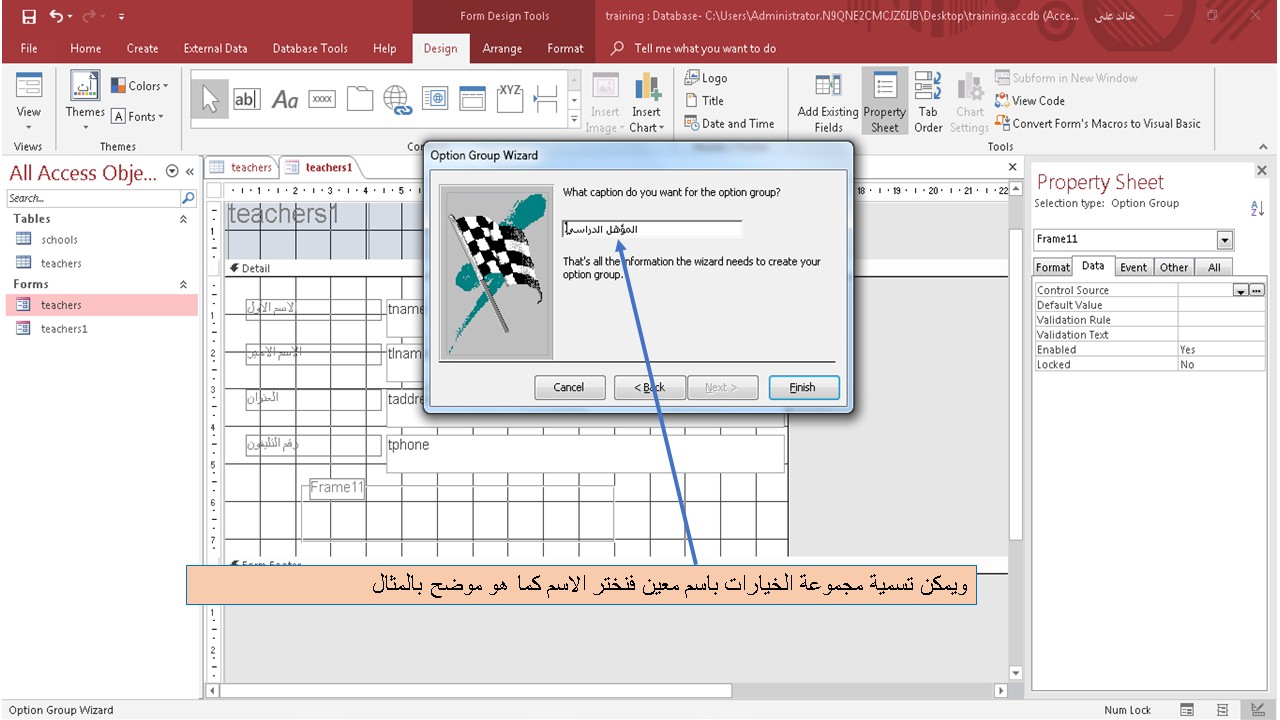Choose the Label (Aa) control
1280x720 pixels.
pyautogui.click(x=285, y=99)
